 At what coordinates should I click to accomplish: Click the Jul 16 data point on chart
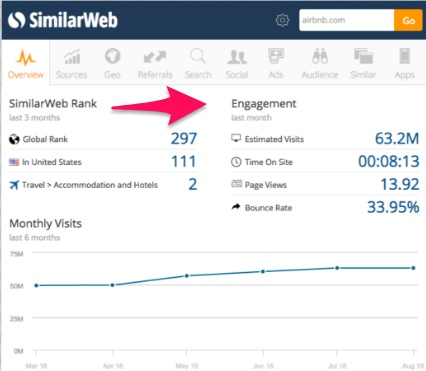(x=337, y=268)
